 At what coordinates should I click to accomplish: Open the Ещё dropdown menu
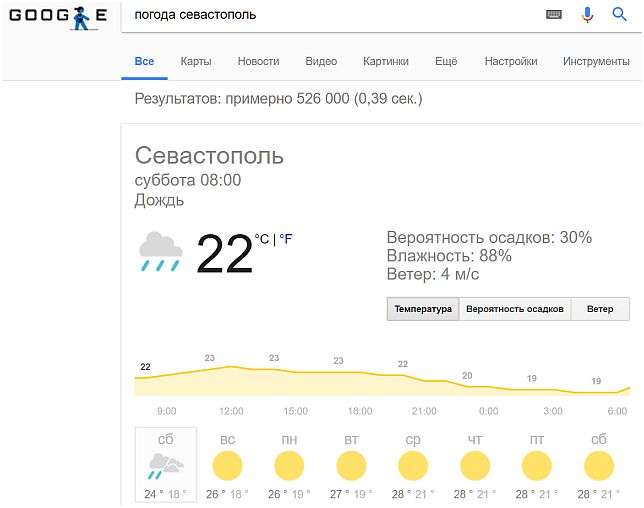tap(446, 61)
